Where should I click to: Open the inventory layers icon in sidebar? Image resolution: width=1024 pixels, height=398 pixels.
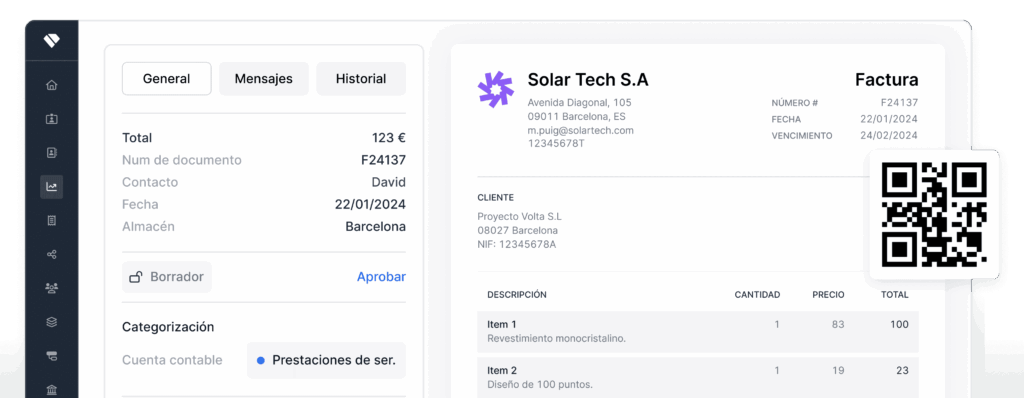click(52, 322)
